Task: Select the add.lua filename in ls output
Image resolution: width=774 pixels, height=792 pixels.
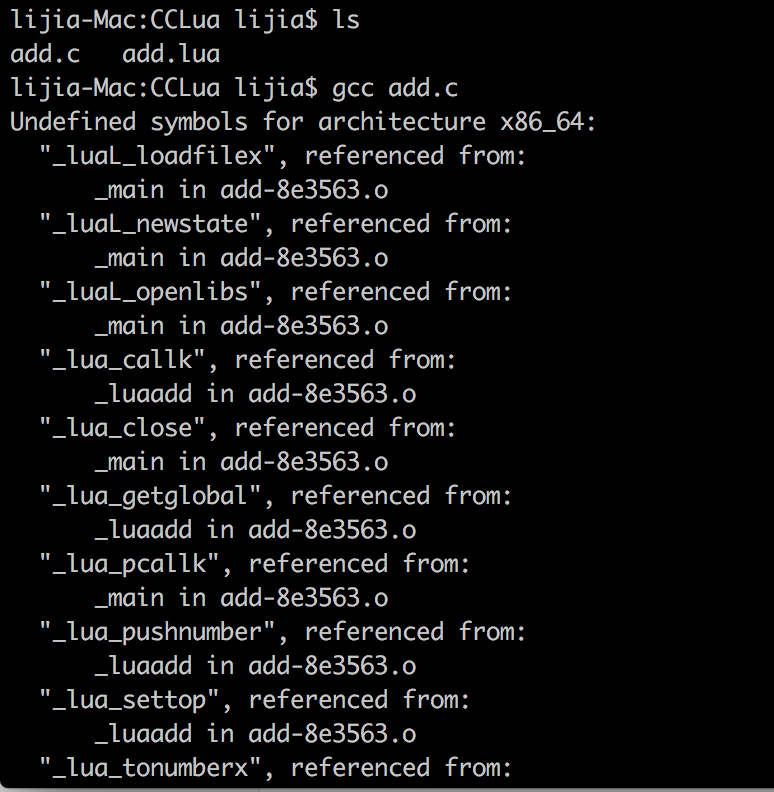Action: coord(171,54)
